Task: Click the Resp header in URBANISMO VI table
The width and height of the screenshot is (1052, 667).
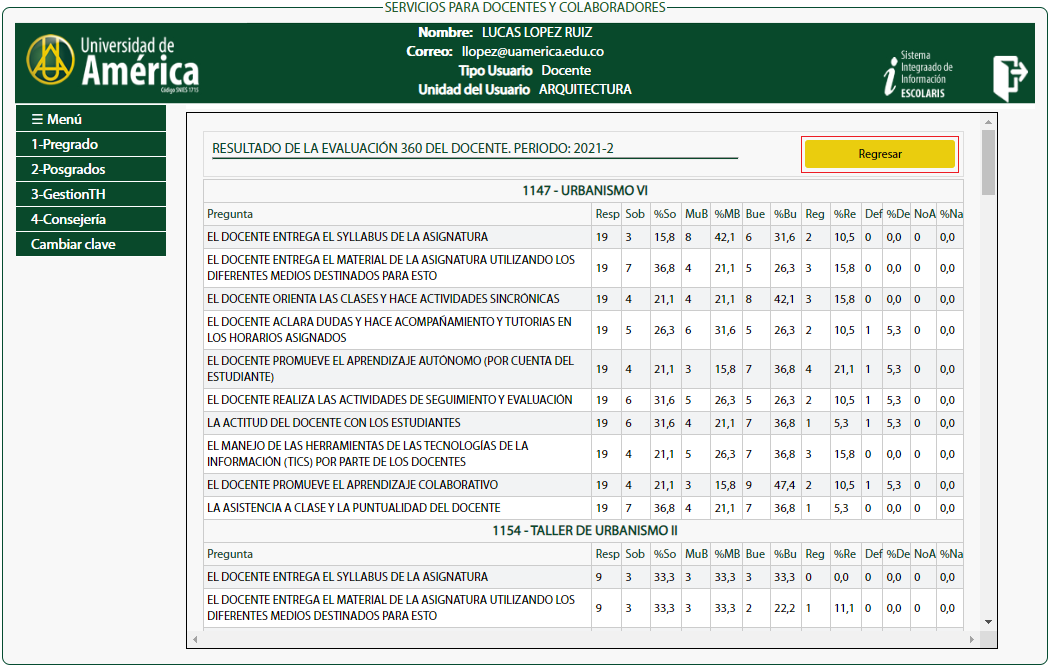Action: click(x=607, y=214)
